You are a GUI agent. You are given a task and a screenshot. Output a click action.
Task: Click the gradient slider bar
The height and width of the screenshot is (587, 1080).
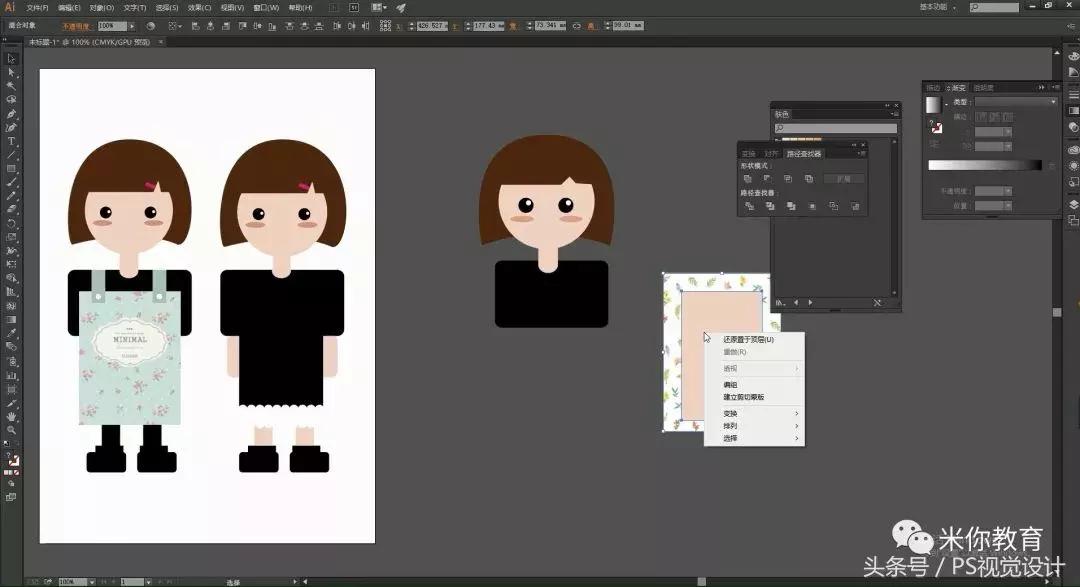pos(984,165)
